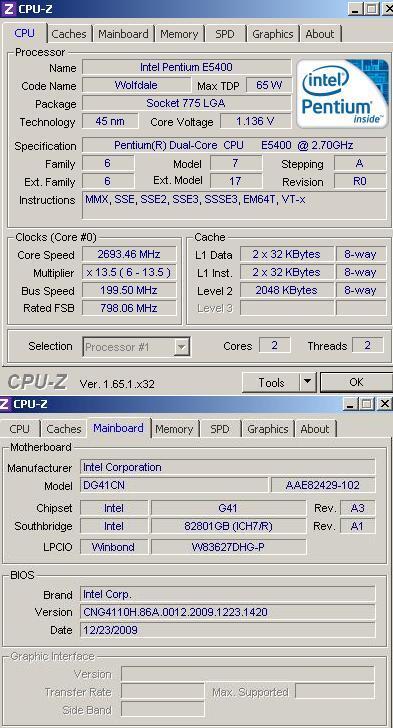Click the Intel Pentium inside logo
This screenshot has height=728, width=393.
pyautogui.click(x=342, y=93)
